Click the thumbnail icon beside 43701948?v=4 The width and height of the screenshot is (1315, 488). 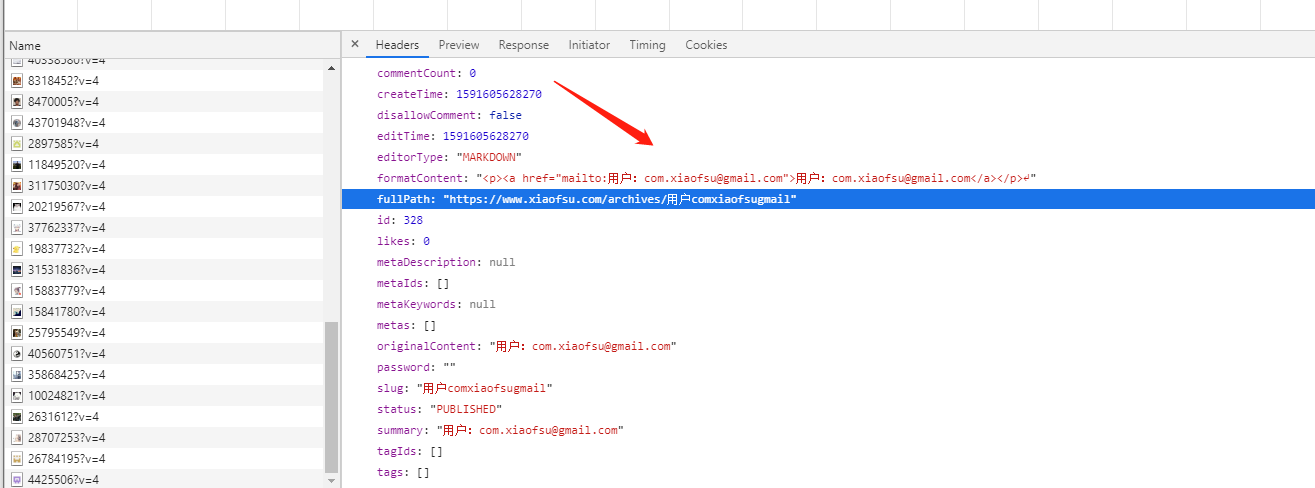[17, 122]
